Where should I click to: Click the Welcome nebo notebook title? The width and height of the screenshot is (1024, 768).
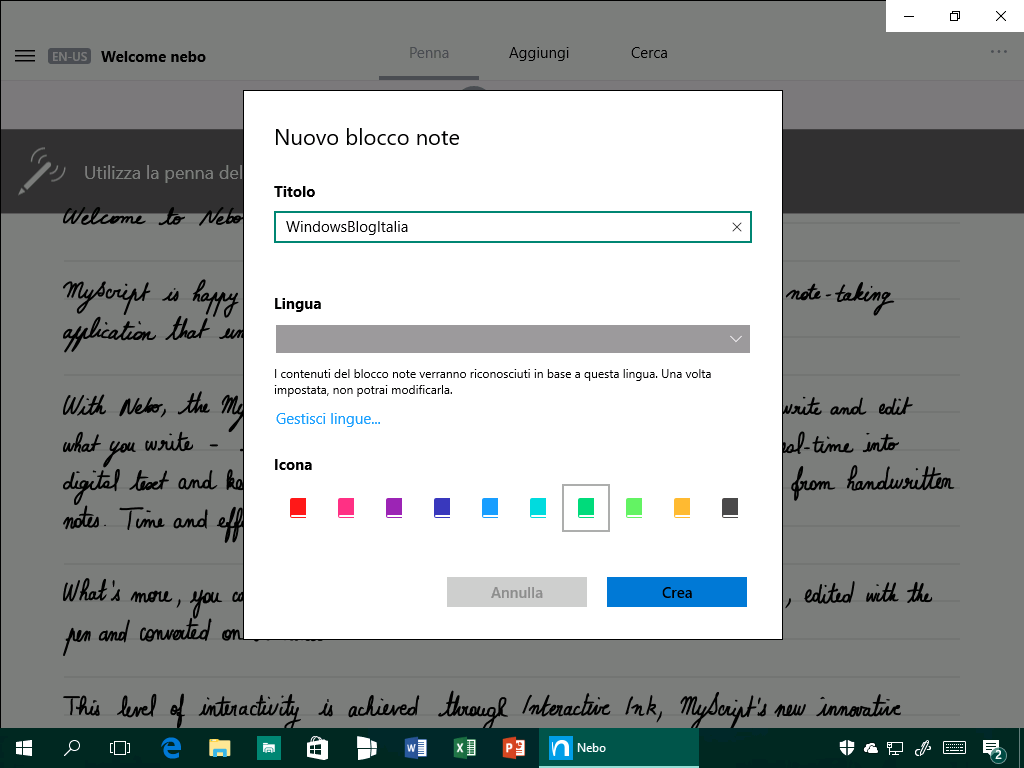(x=153, y=57)
